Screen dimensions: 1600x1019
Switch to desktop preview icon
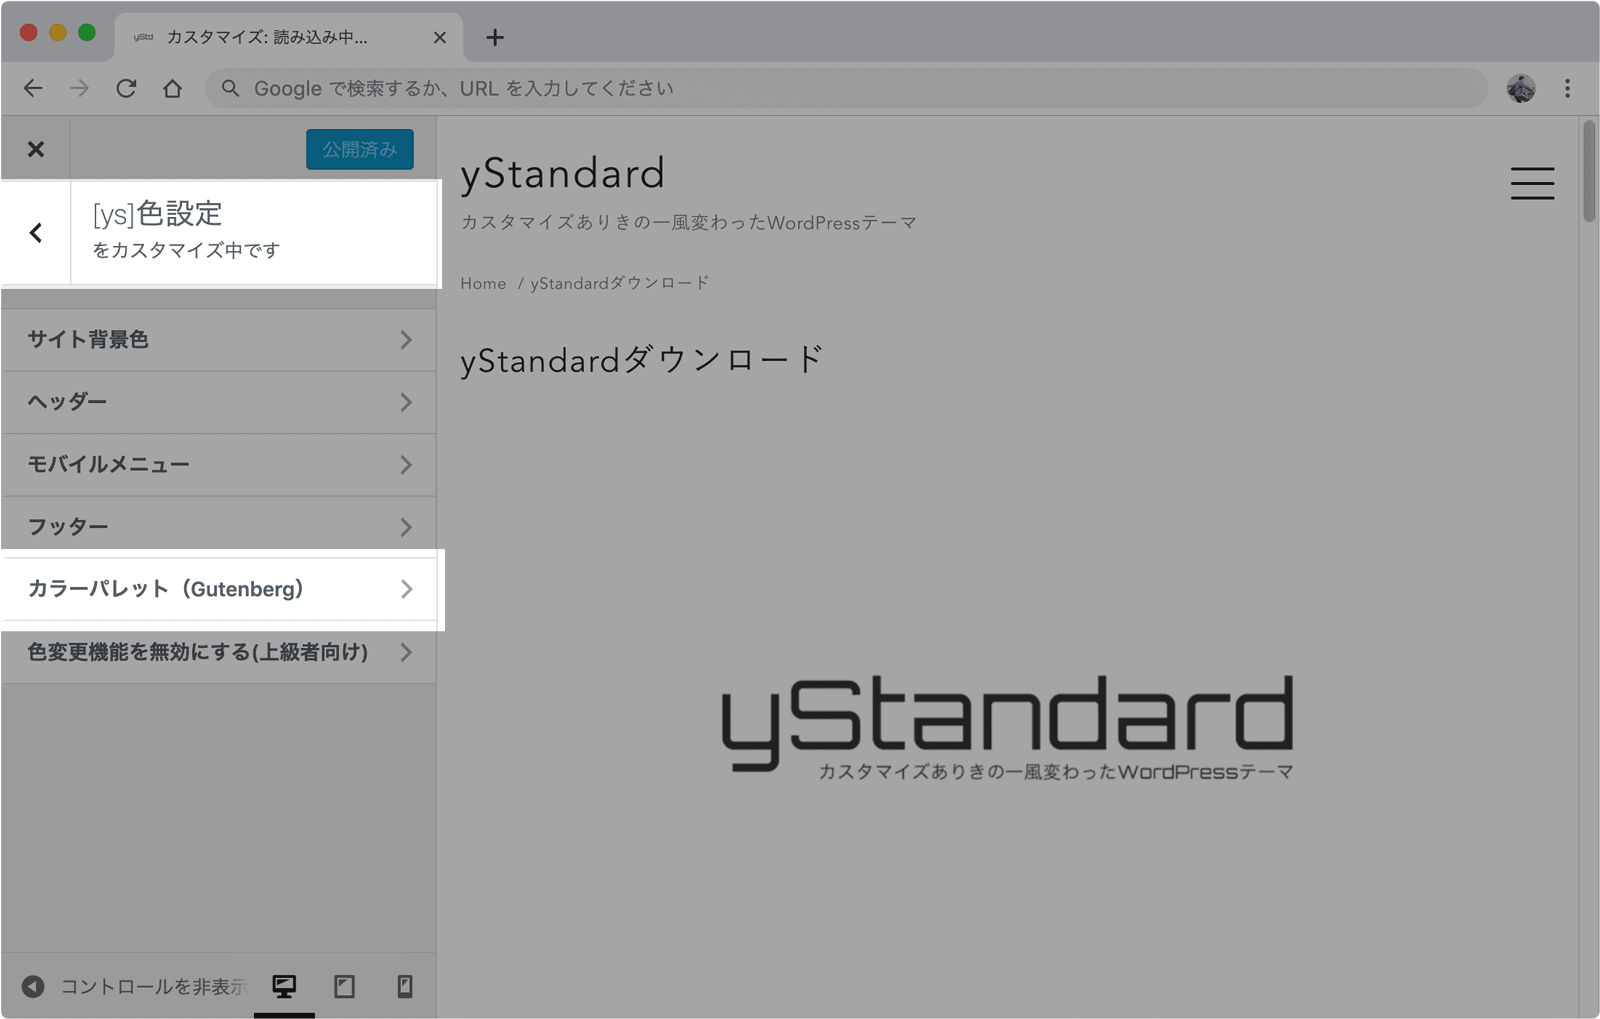tap(284, 987)
